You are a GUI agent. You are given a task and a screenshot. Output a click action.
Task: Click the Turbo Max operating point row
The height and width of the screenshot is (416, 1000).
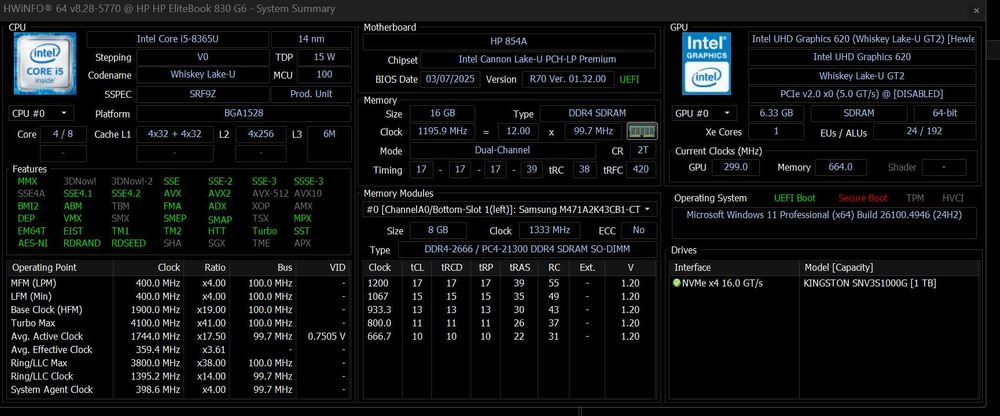179,323
